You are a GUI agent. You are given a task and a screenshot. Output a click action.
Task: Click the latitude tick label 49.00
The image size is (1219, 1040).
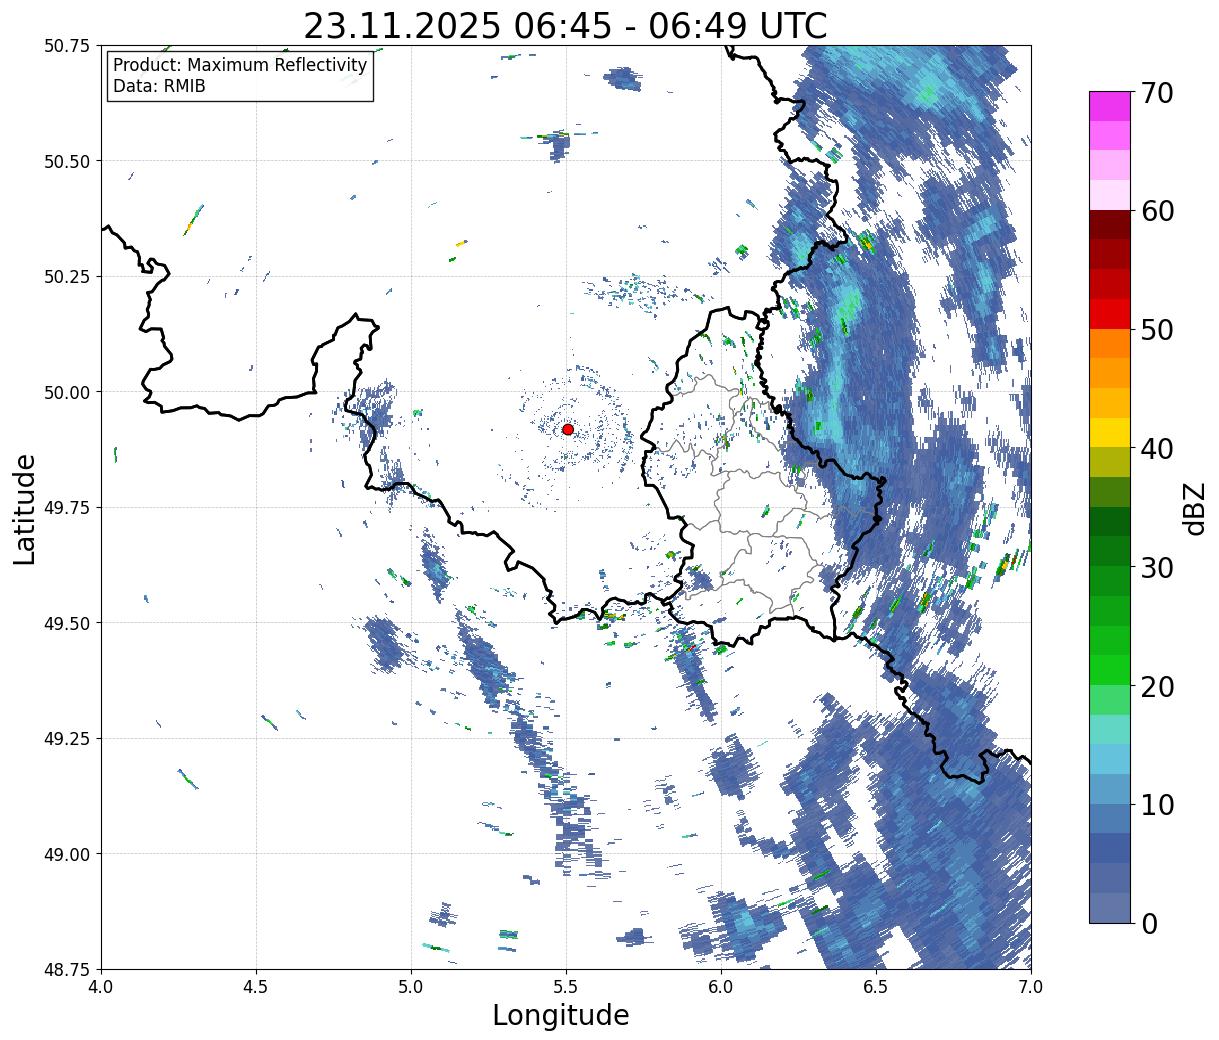tap(66, 854)
